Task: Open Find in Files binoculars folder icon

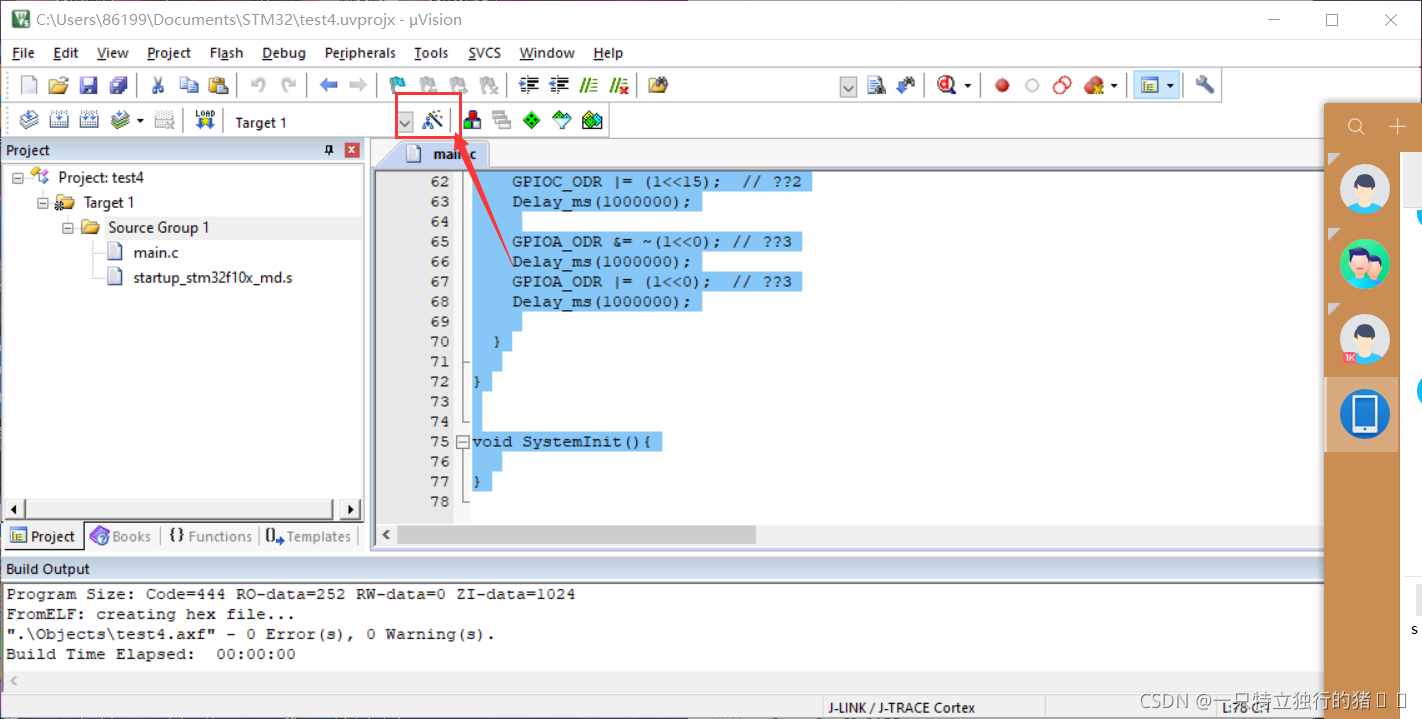Action: 658,85
